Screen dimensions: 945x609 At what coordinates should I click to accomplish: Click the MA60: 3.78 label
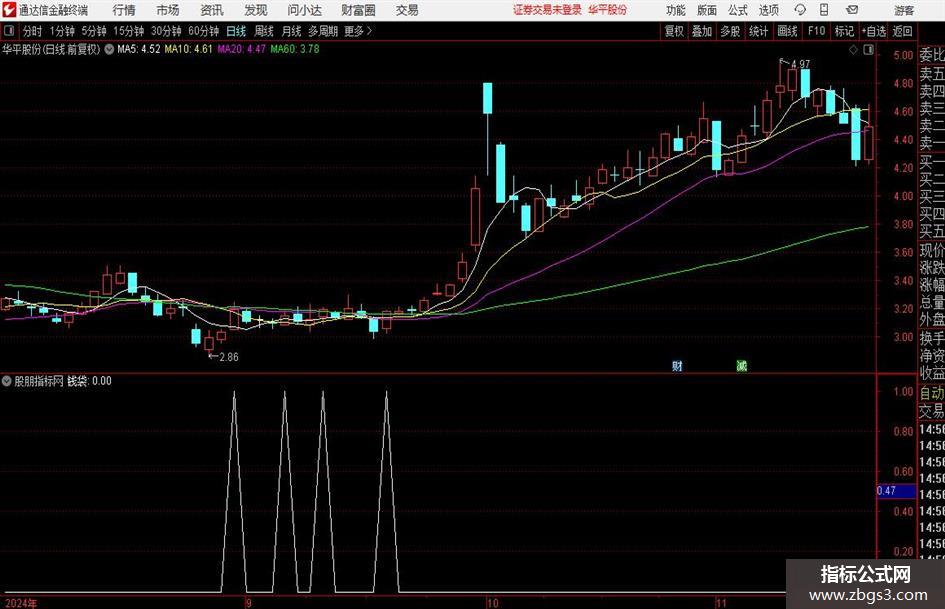(x=295, y=49)
